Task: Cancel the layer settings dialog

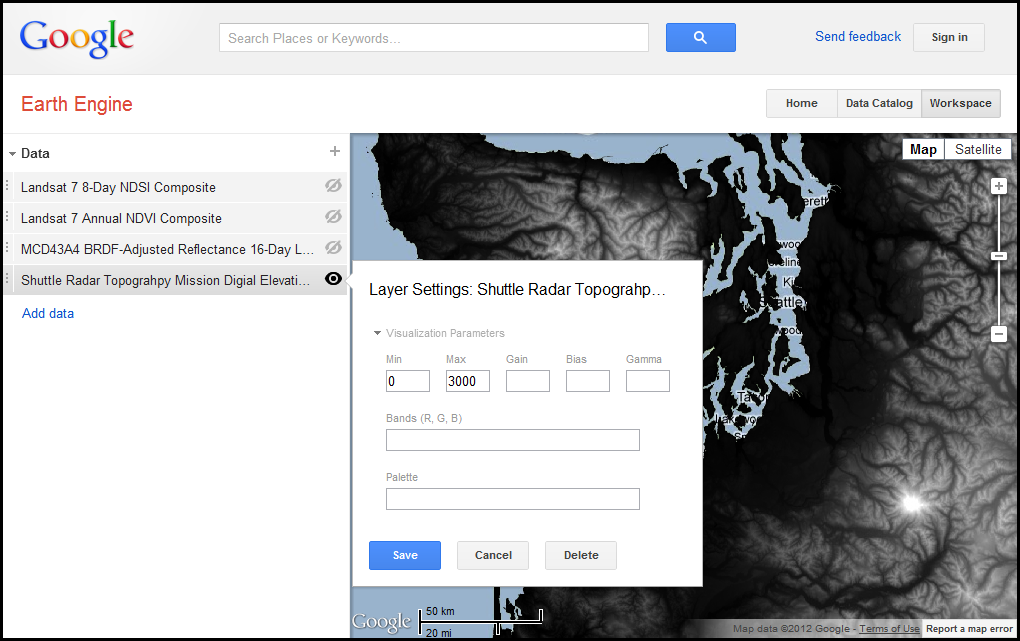Action: (x=493, y=555)
